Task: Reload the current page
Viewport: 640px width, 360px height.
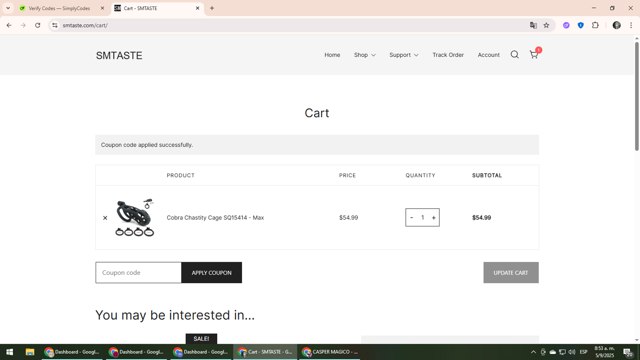Action: 38,25
